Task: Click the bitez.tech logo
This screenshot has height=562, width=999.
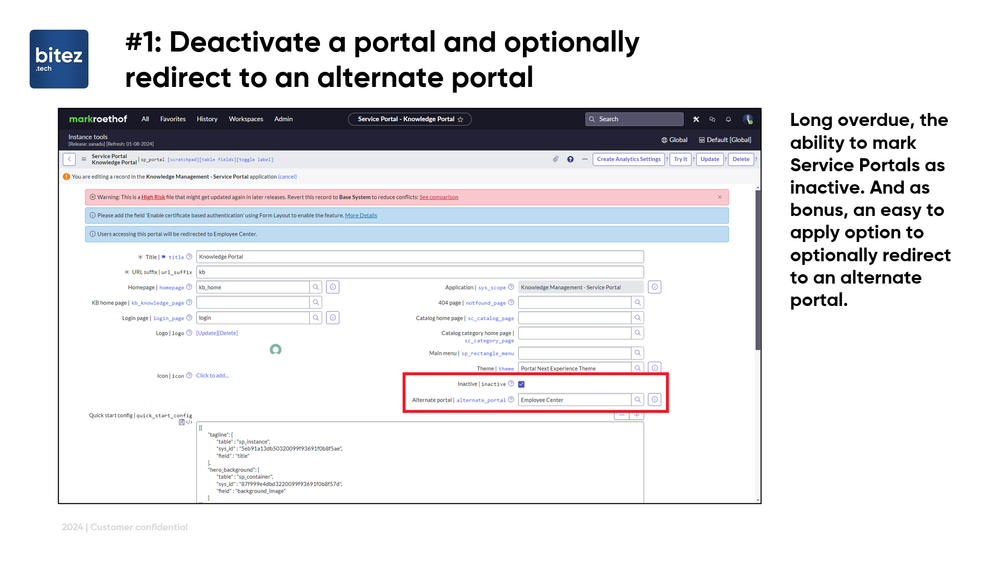Action: click(59, 59)
